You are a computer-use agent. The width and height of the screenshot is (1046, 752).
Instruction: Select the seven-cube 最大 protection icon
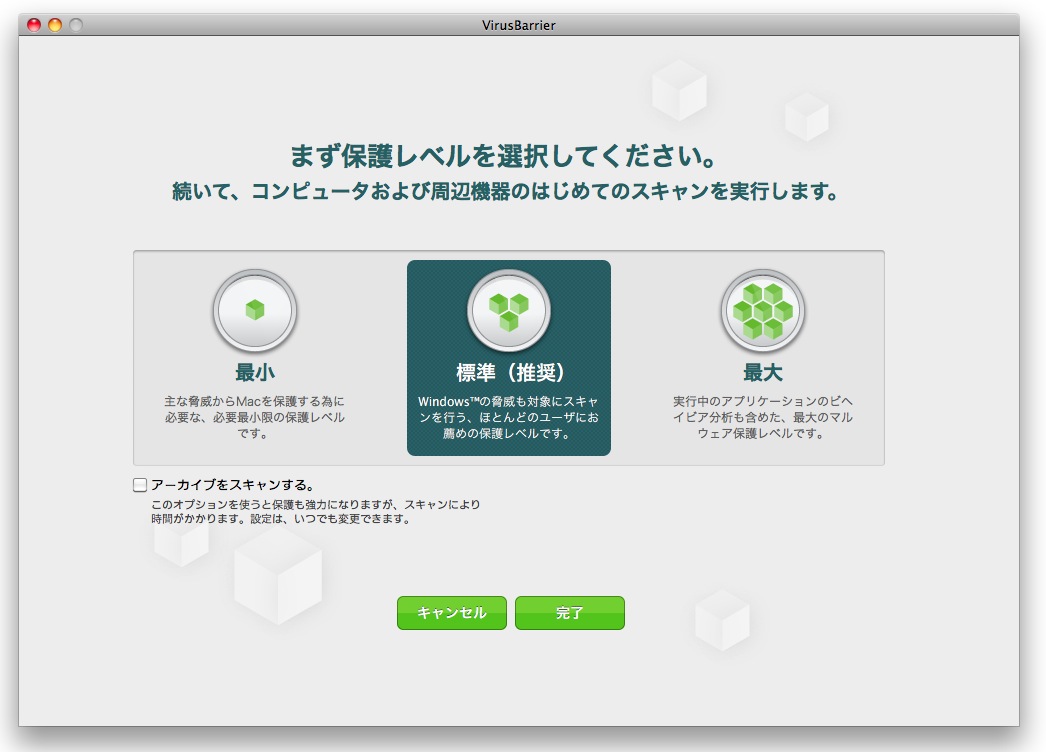[763, 311]
